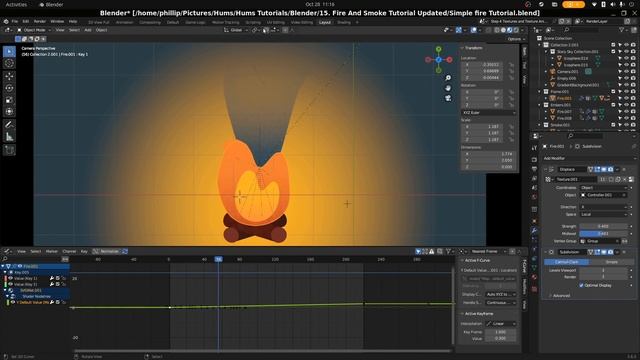Open the Tool properties tab icon
The image size is (640, 360).
coord(534,148)
